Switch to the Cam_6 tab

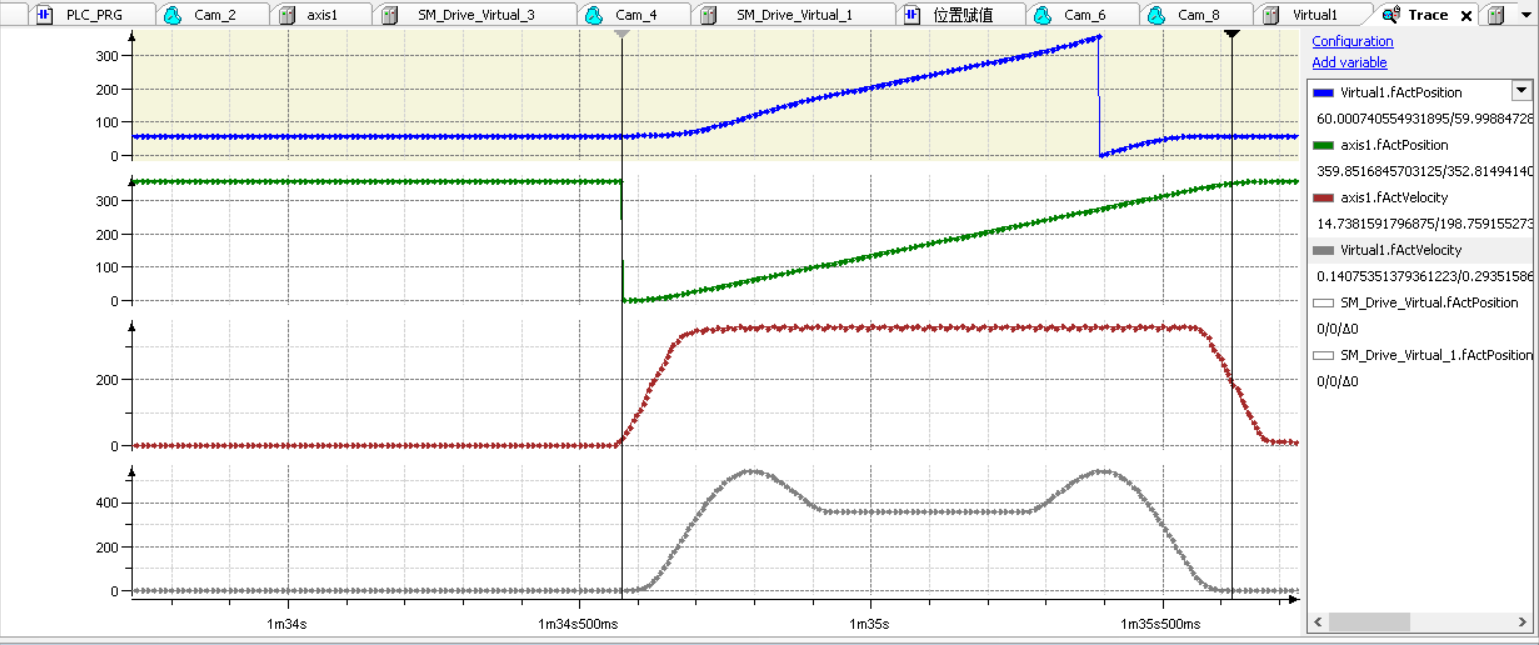click(1084, 15)
